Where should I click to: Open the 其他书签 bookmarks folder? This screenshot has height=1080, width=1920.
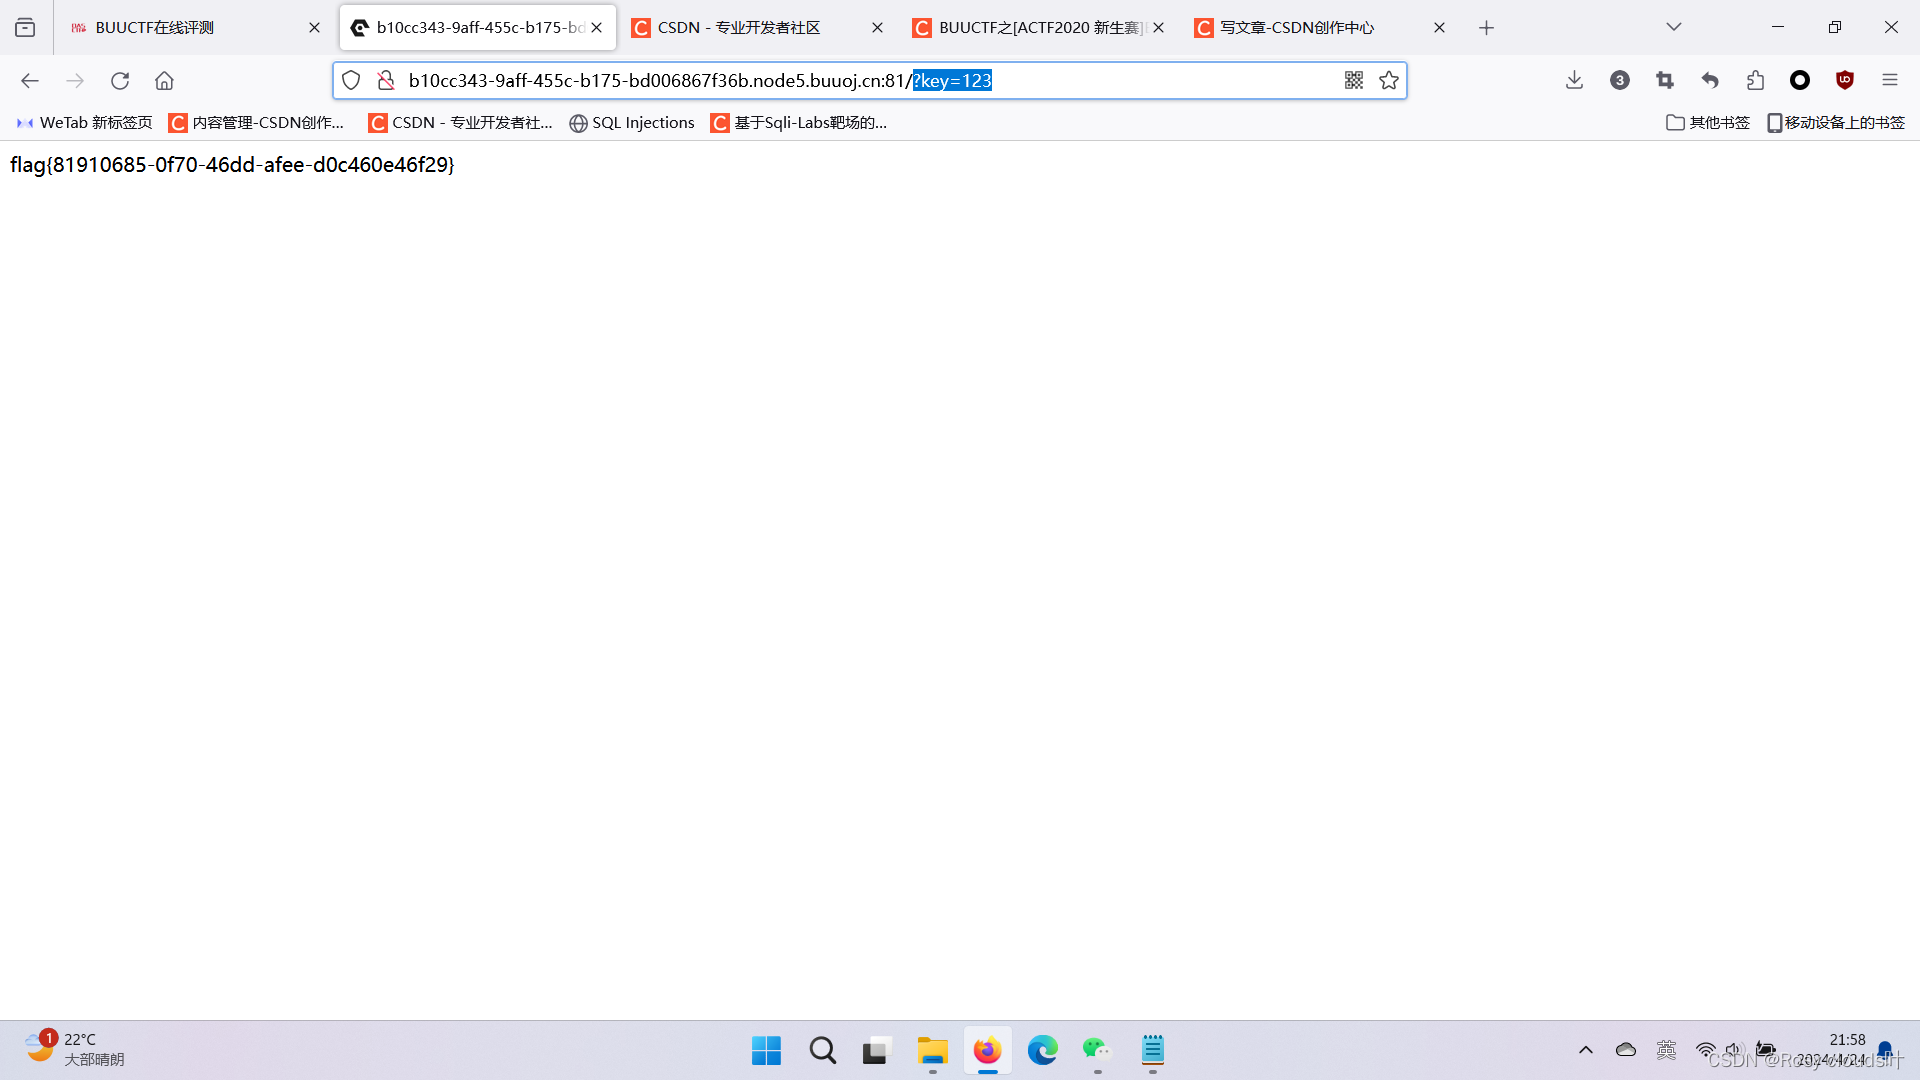pyautogui.click(x=1708, y=122)
